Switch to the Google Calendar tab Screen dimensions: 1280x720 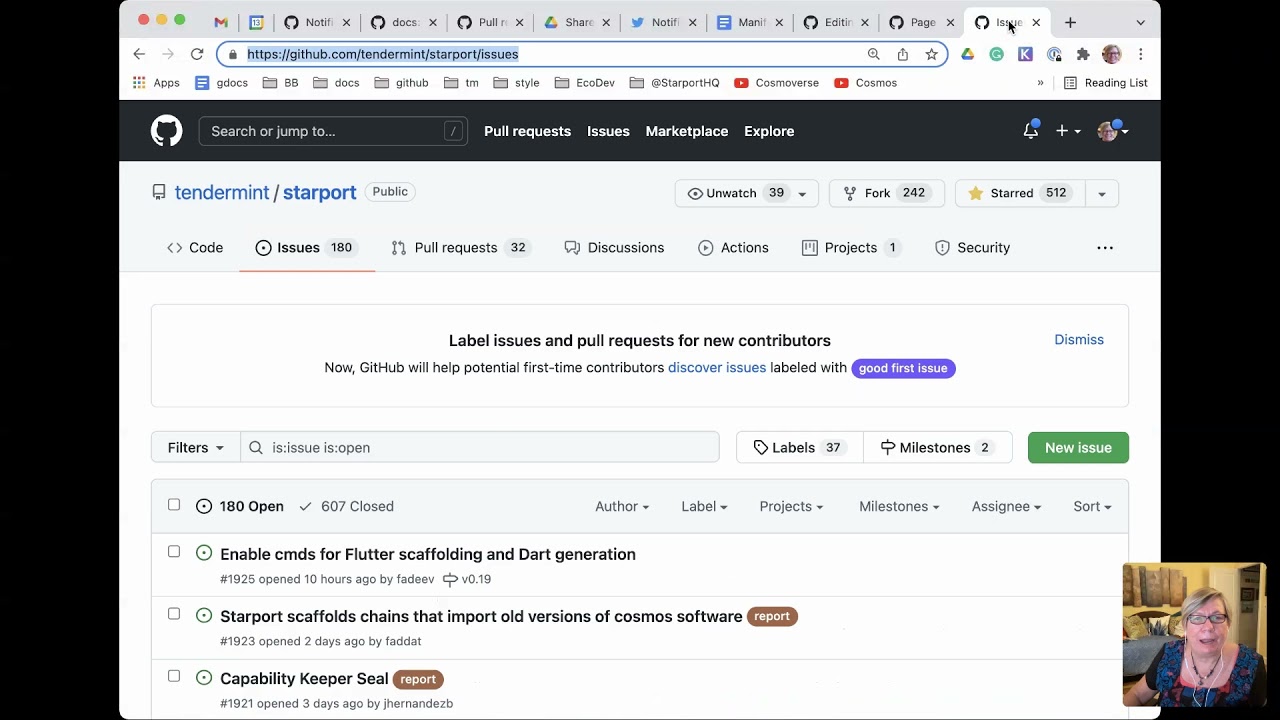(256, 22)
